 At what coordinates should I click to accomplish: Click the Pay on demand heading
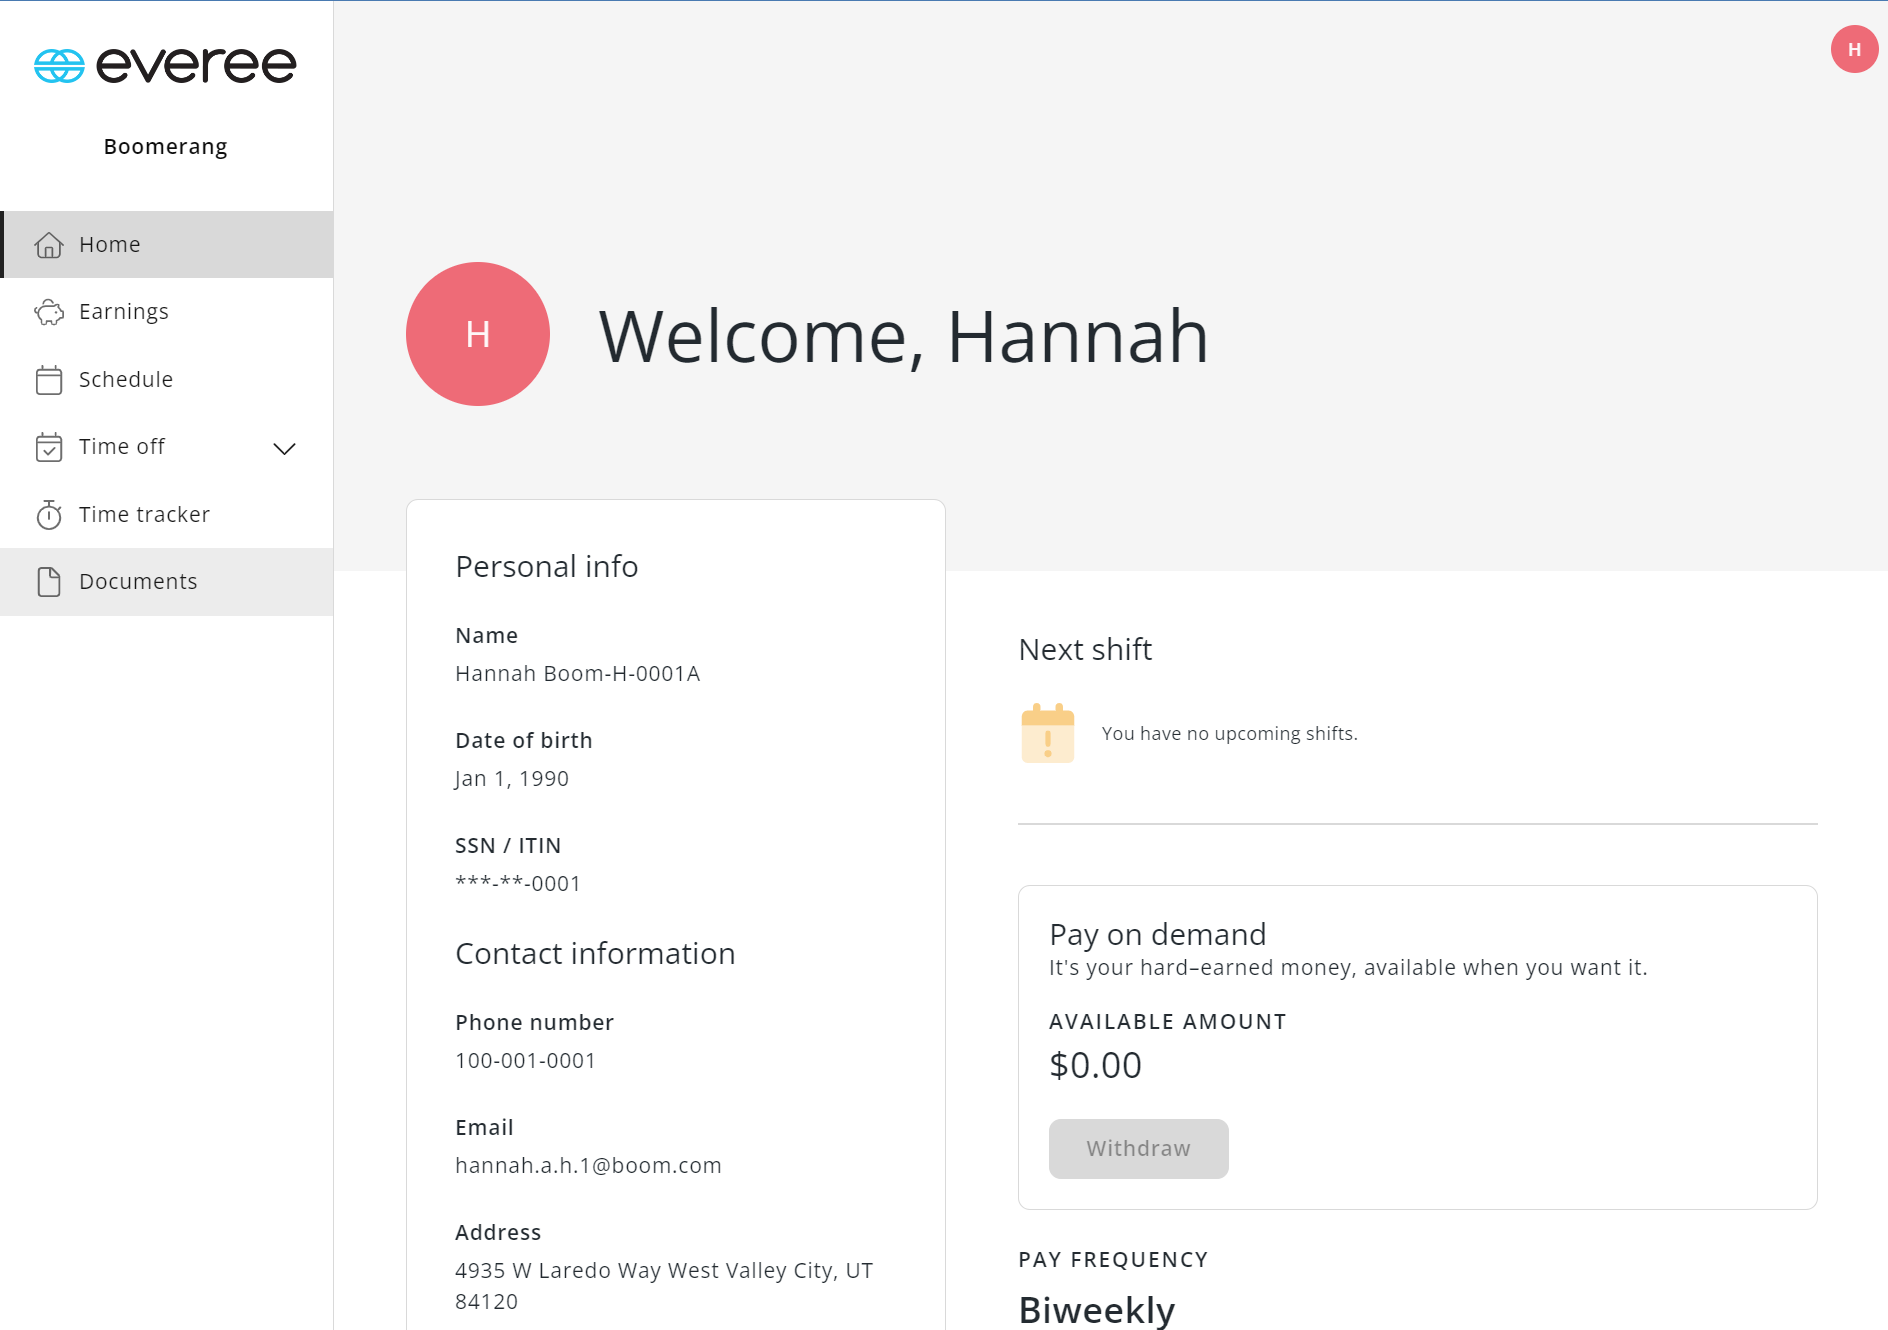point(1158,935)
